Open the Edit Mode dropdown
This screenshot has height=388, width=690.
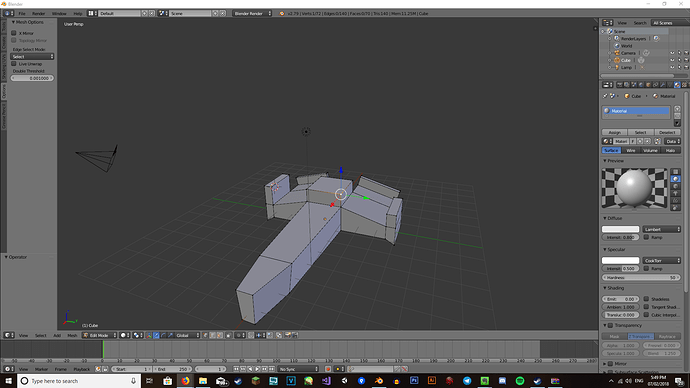tap(99, 335)
